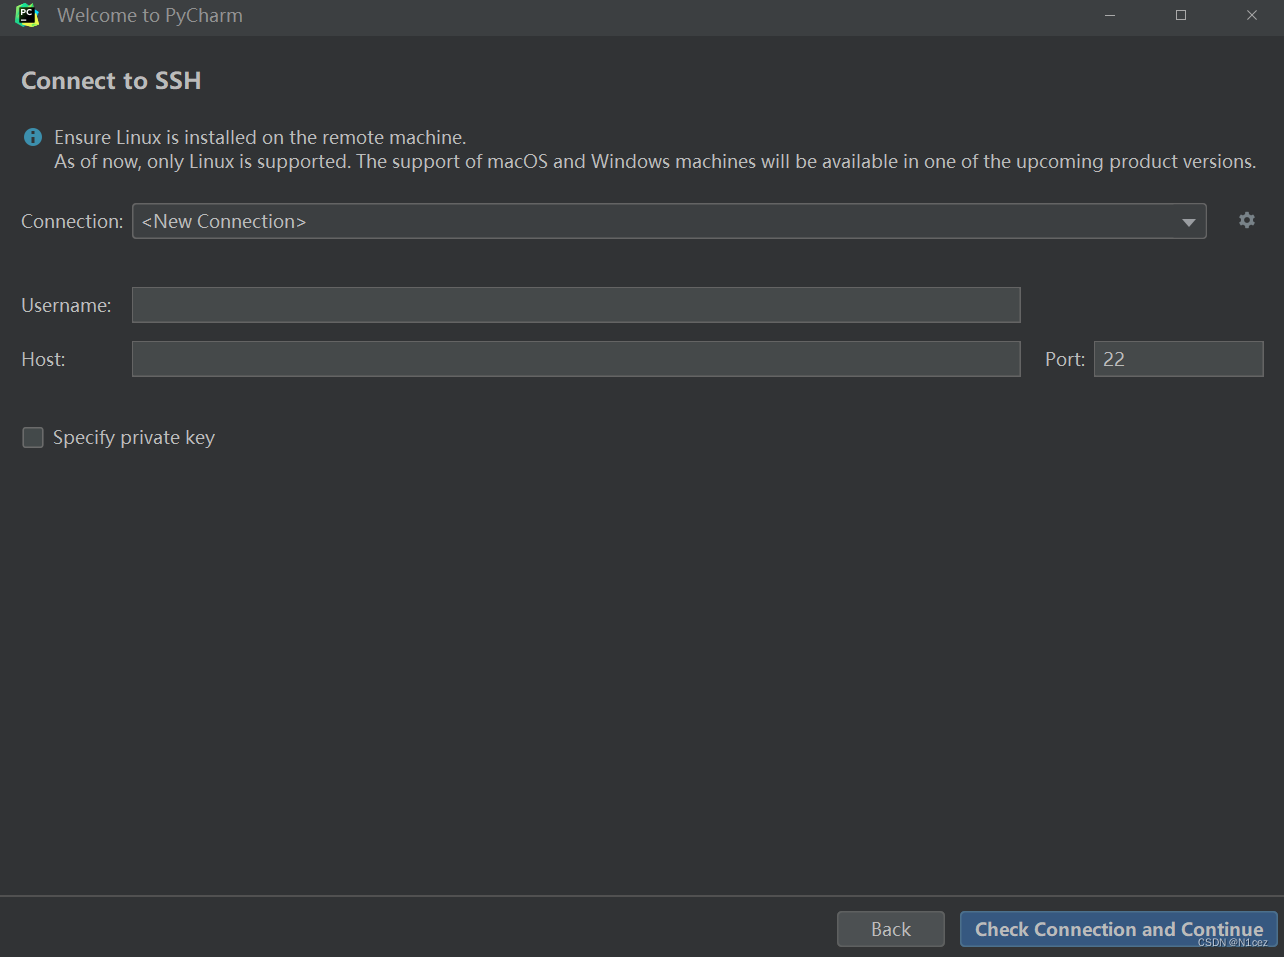The image size is (1284, 957).
Task: Click the Connect to SSH heading
Action: click(x=110, y=80)
